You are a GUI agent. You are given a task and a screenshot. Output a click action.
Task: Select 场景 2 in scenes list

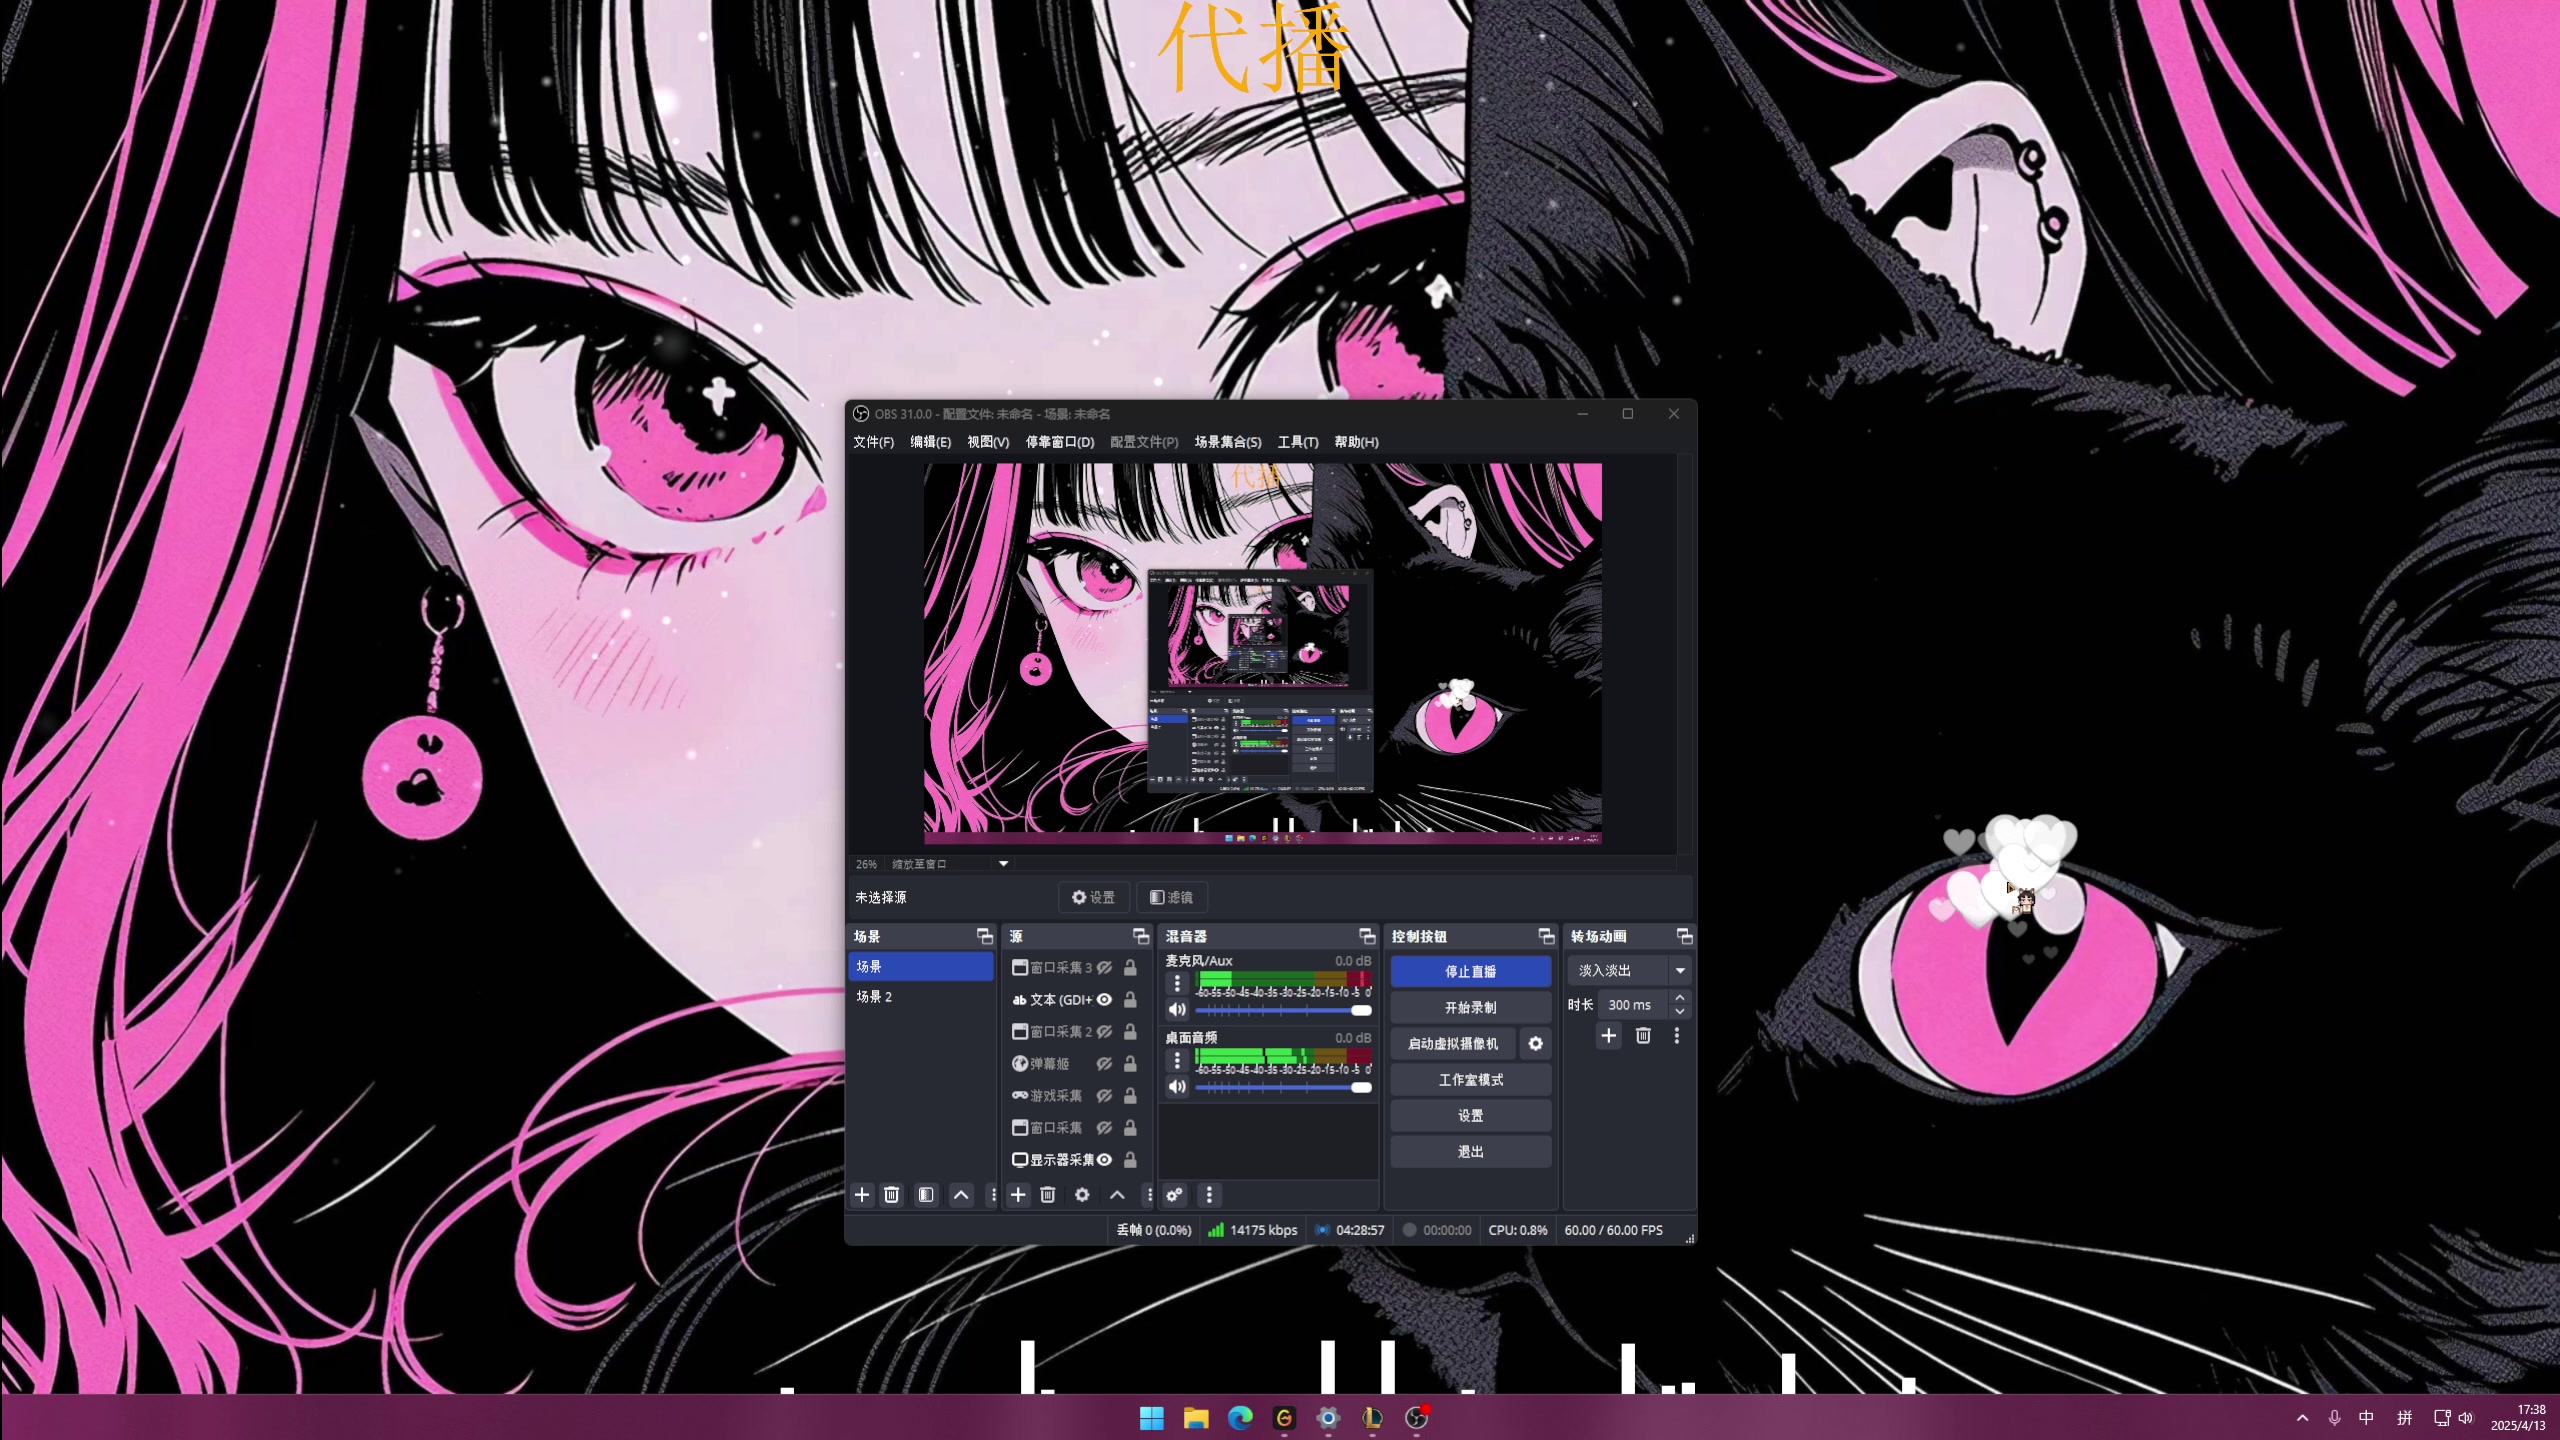(874, 996)
